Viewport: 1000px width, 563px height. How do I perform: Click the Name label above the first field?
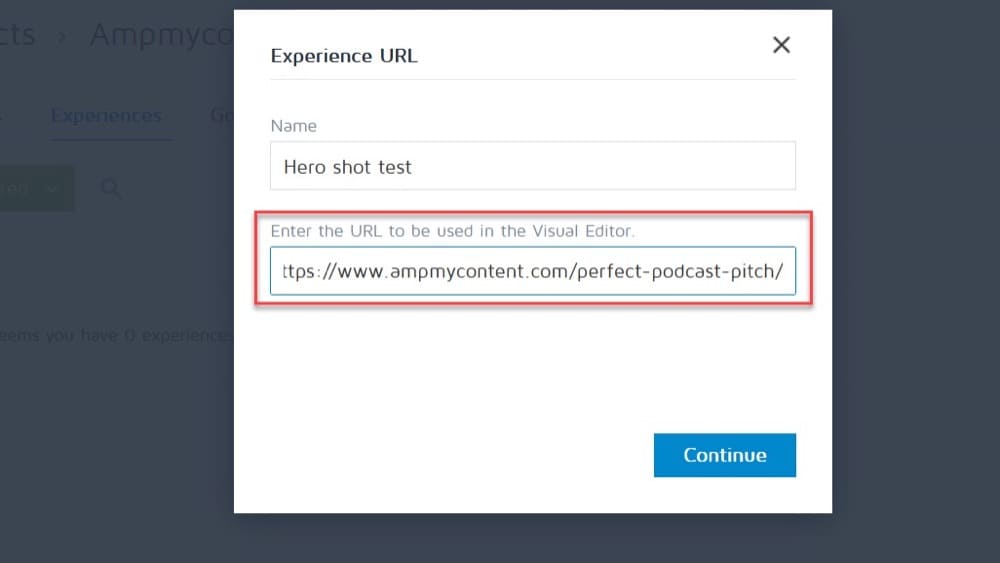tap(293, 126)
